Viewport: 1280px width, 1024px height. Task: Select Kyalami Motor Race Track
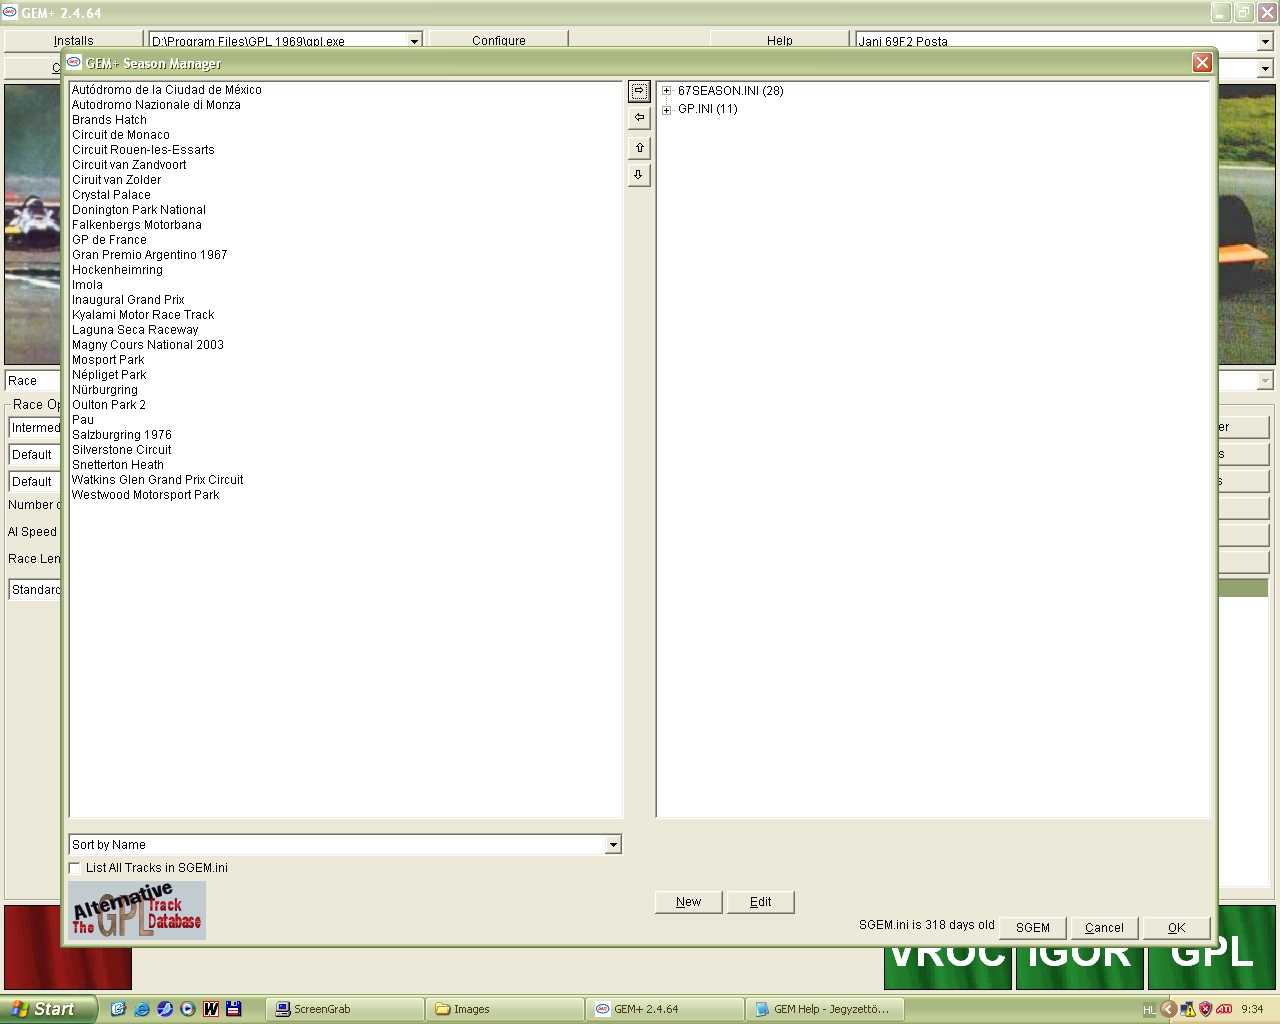click(143, 315)
